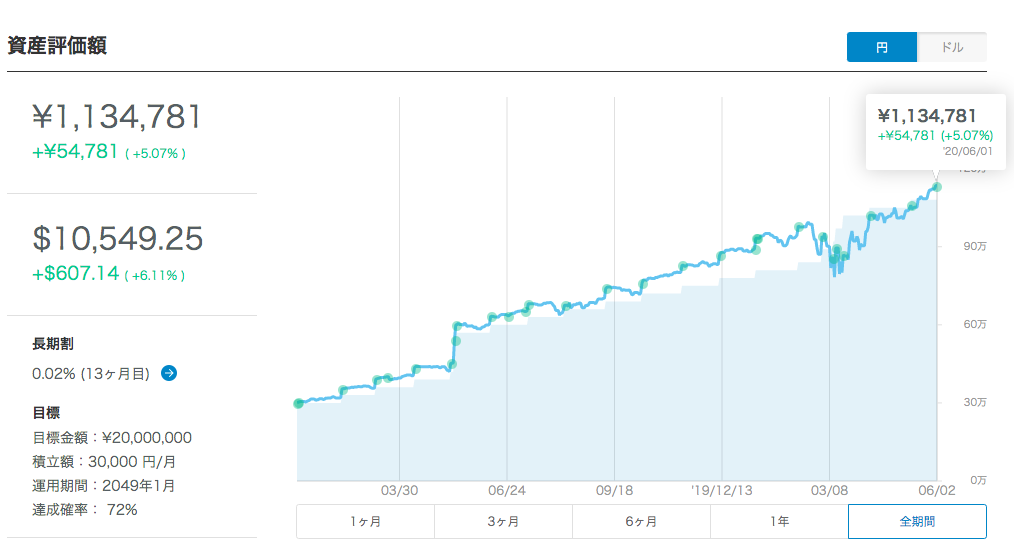Click the first green marker at chart start
1014x554 pixels.
pyautogui.click(x=298, y=403)
